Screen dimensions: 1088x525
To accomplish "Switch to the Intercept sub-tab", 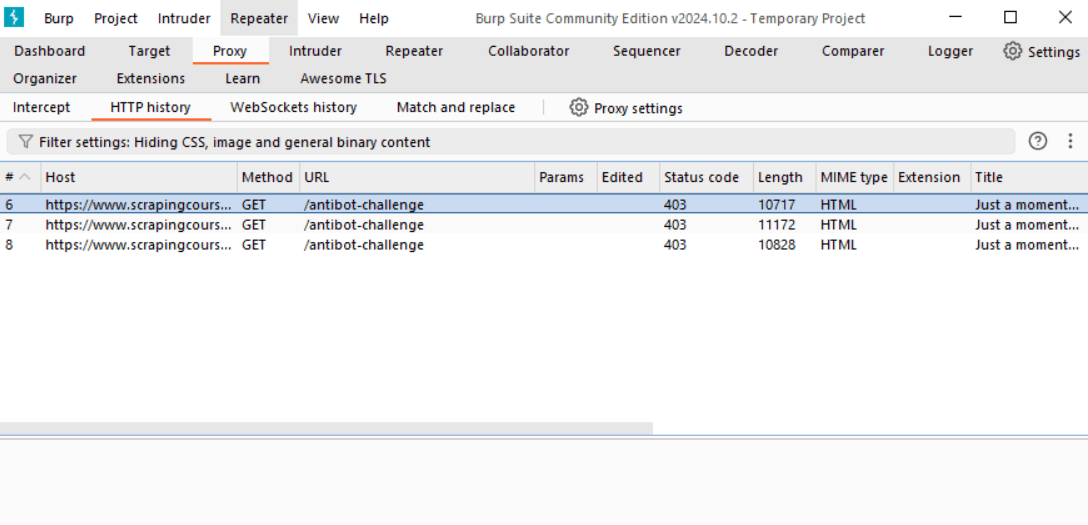I will tap(42, 107).
